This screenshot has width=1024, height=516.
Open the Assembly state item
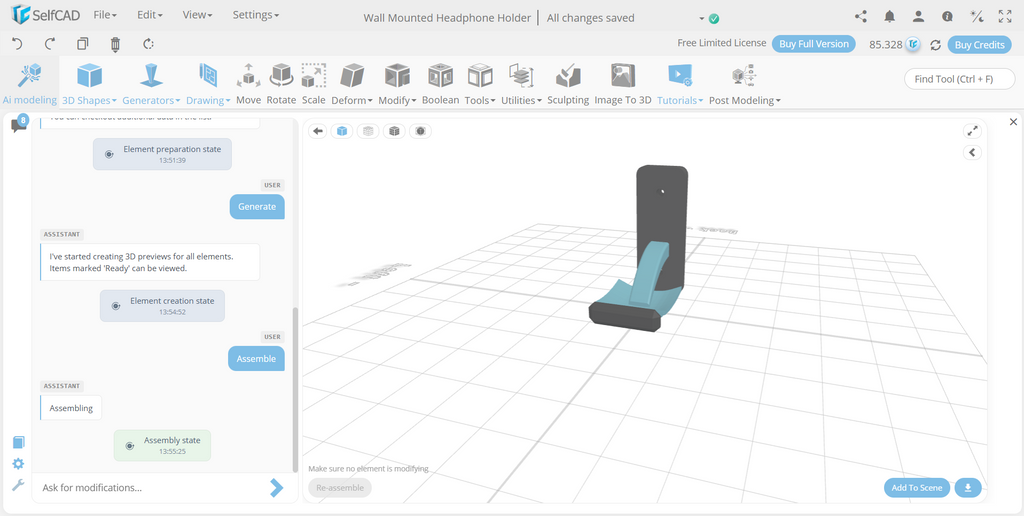[x=163, y=445]
